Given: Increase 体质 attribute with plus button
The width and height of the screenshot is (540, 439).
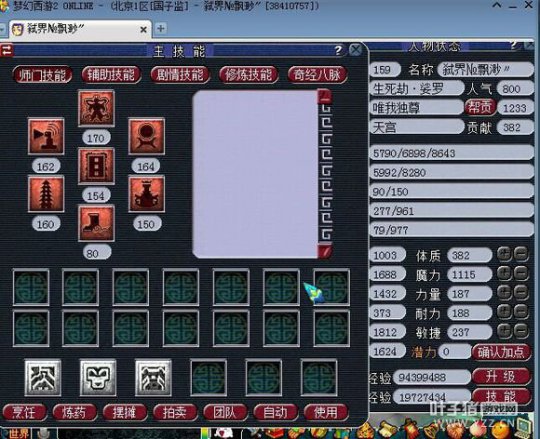Looking at the screenshot, I should point(505,254).
